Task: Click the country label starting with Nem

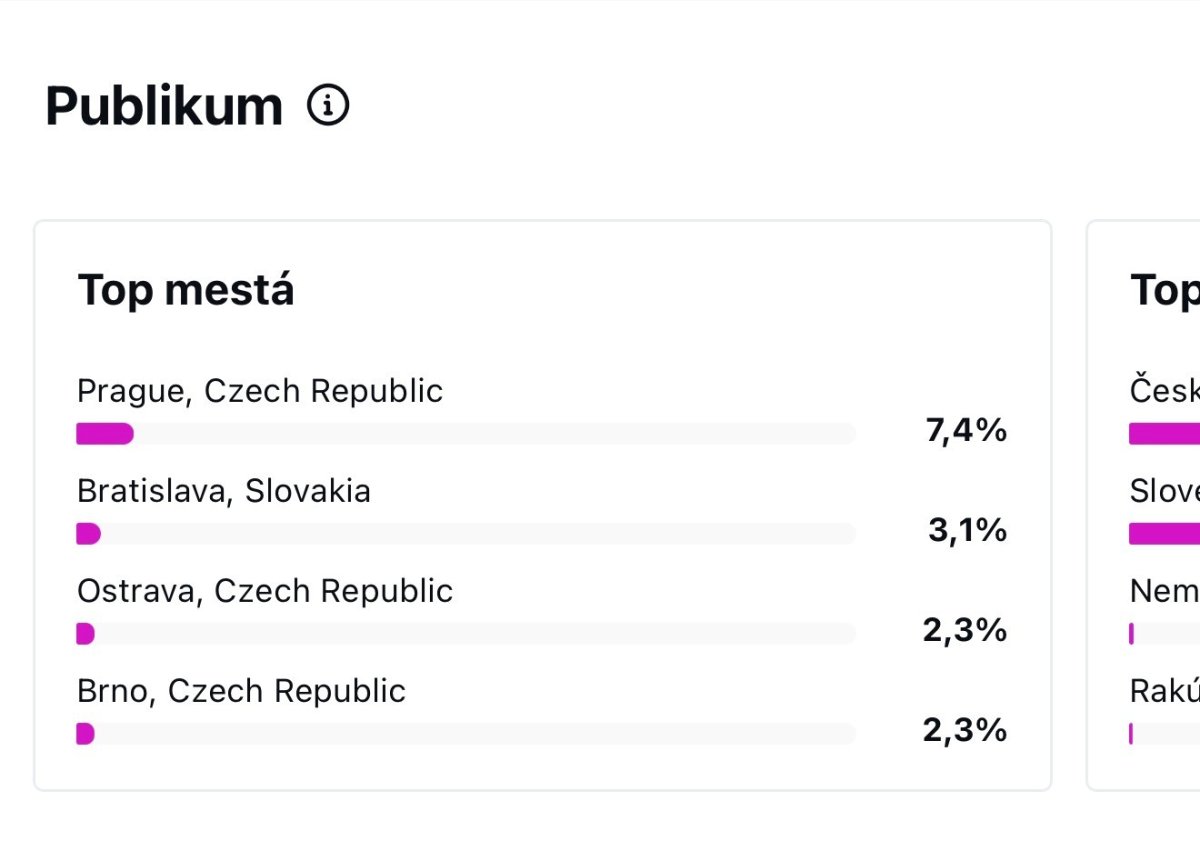Action: point(1164,591)
